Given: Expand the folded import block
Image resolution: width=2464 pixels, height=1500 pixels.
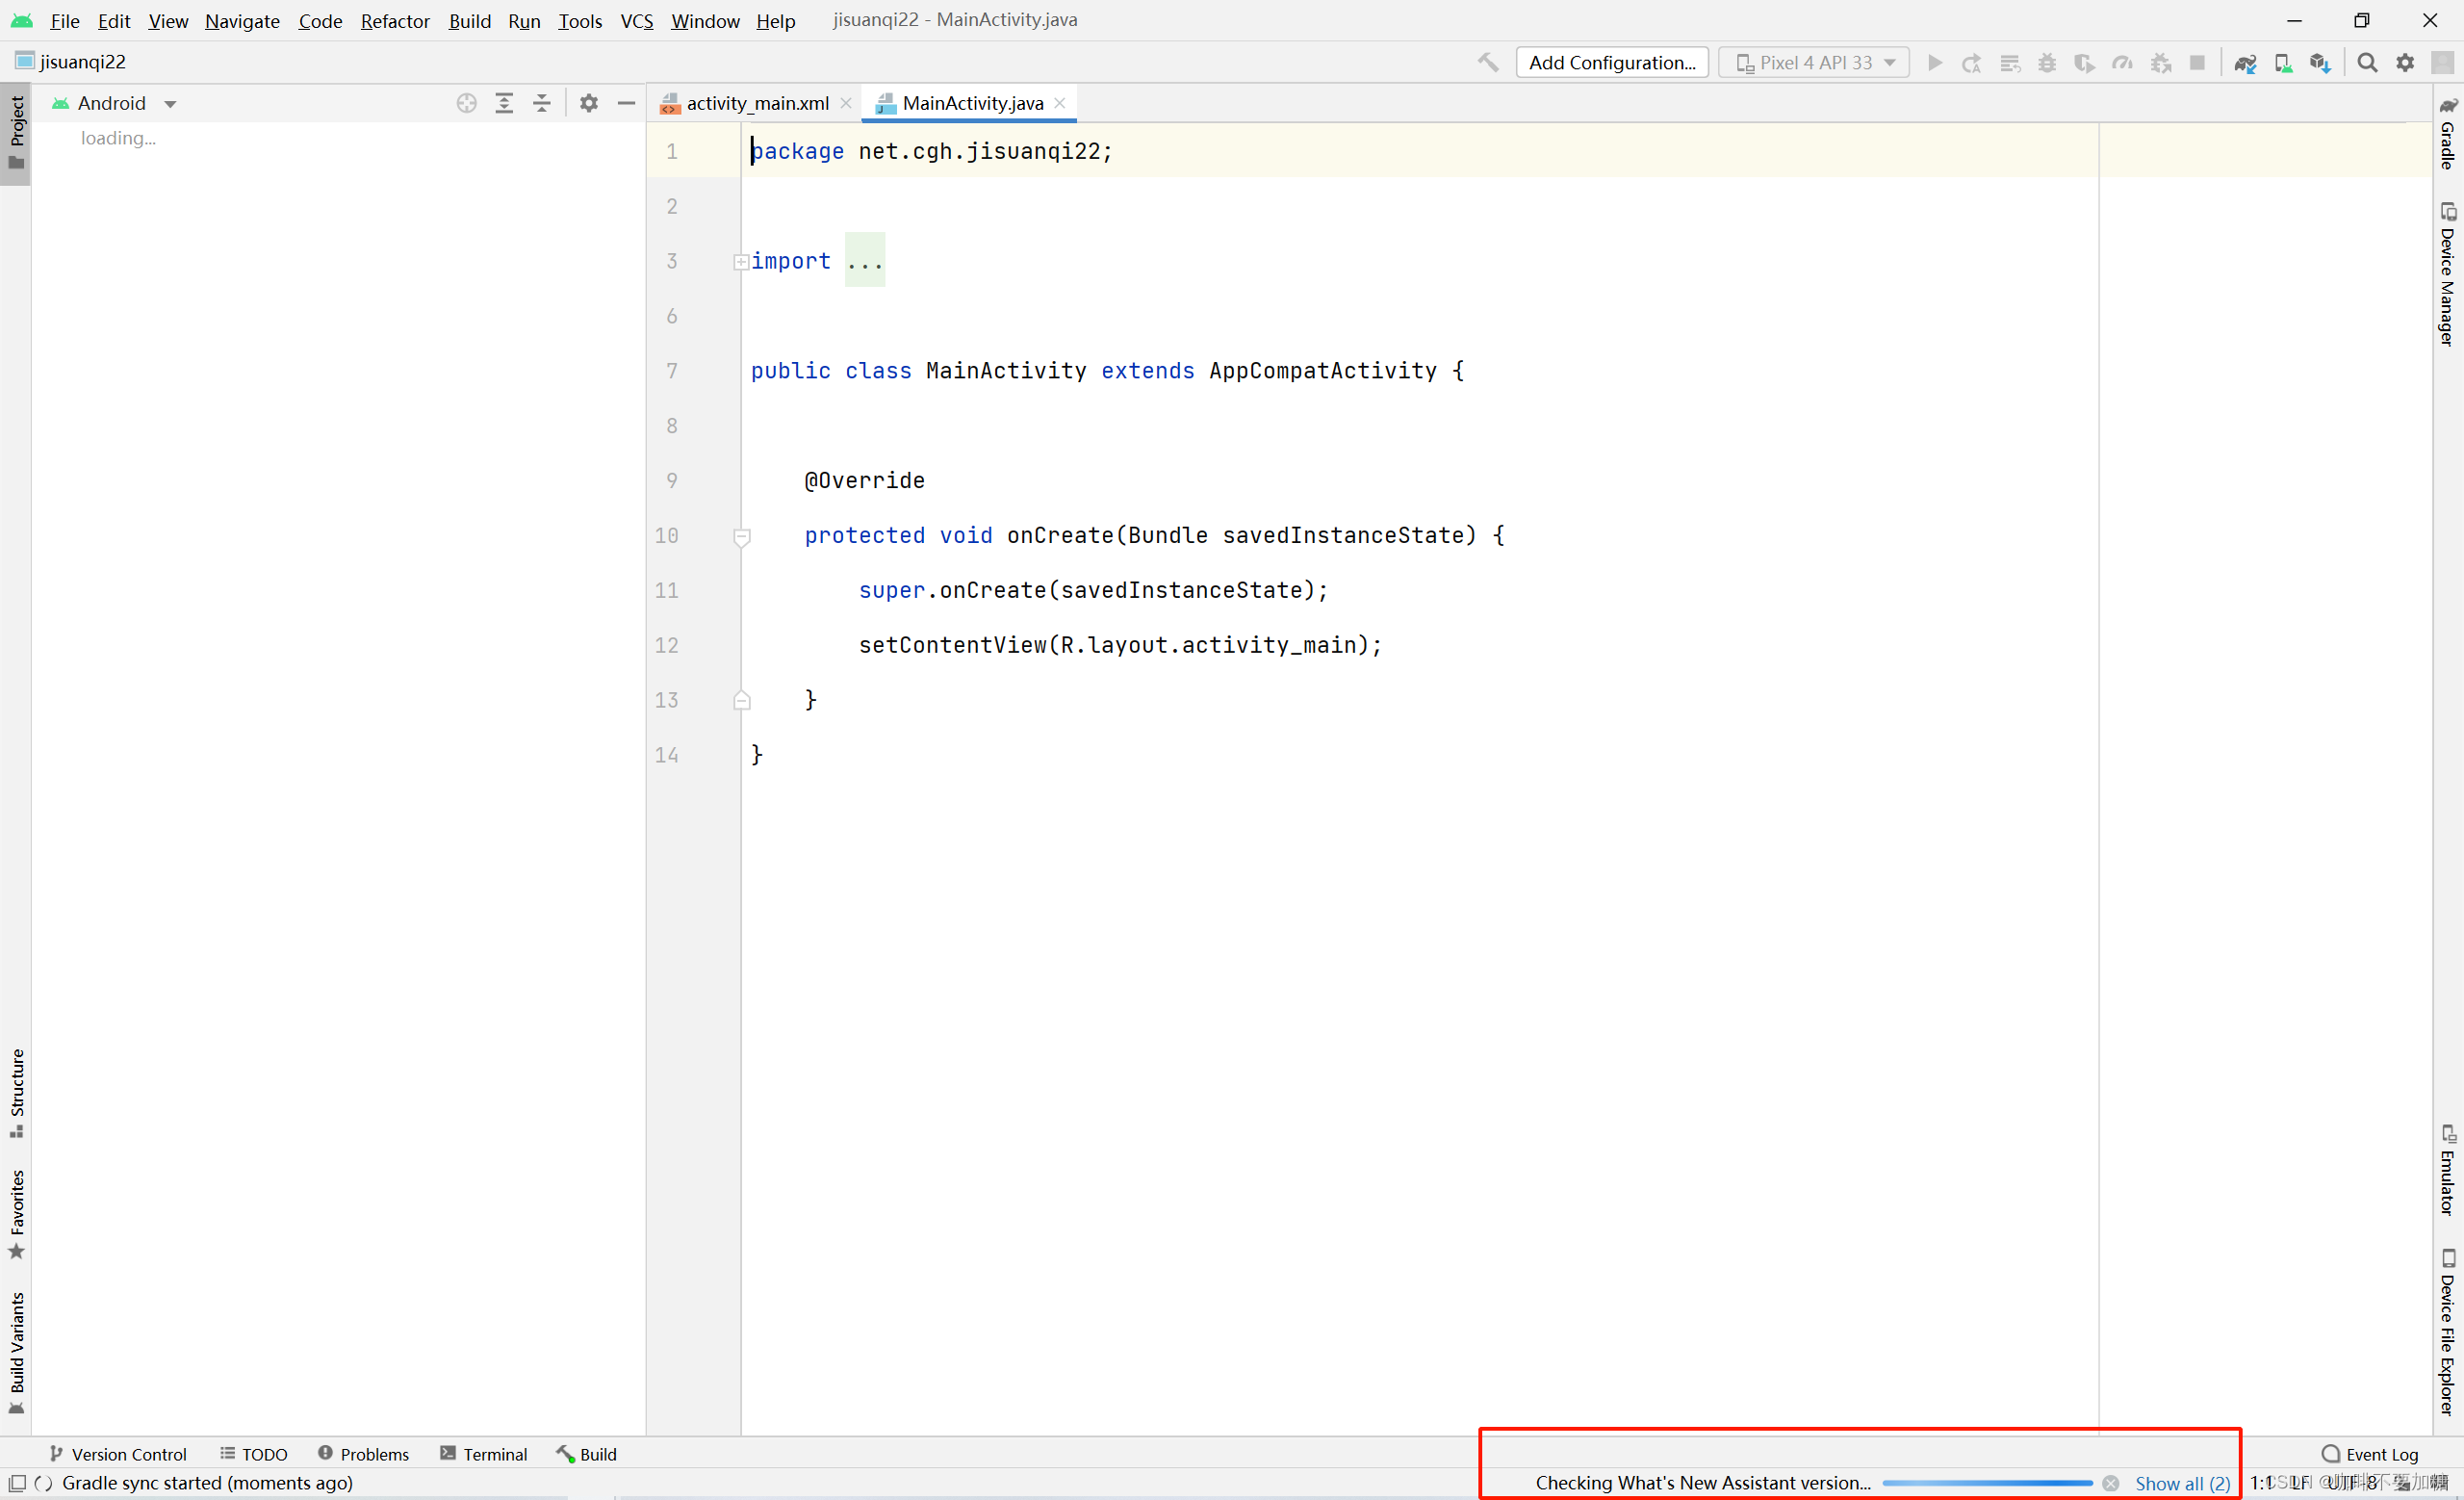Looking at the screenshot, I should point(741,262).
